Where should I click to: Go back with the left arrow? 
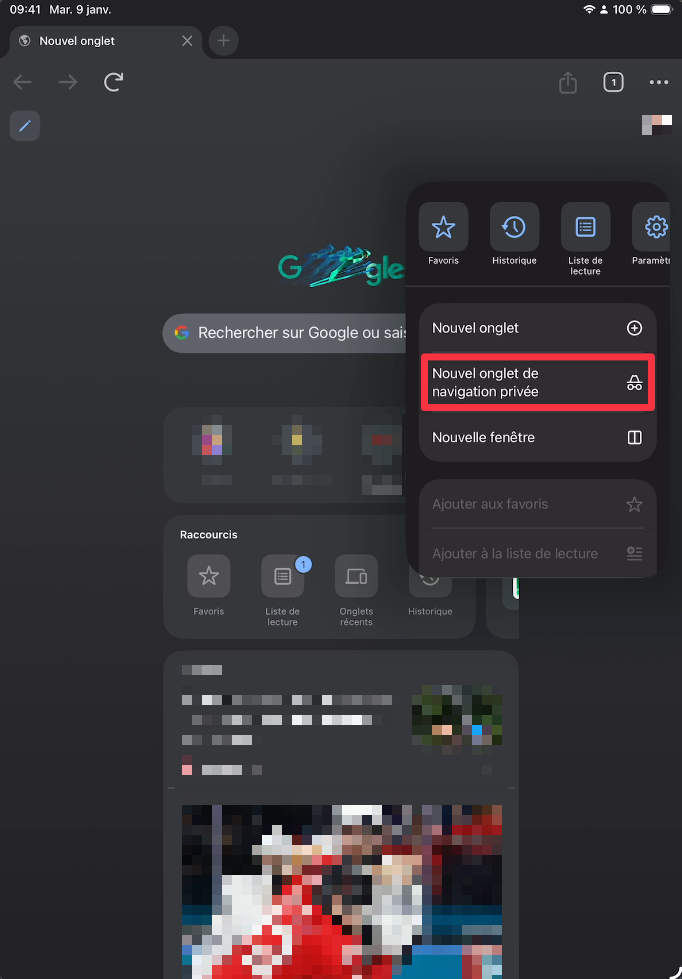(22, 82)
